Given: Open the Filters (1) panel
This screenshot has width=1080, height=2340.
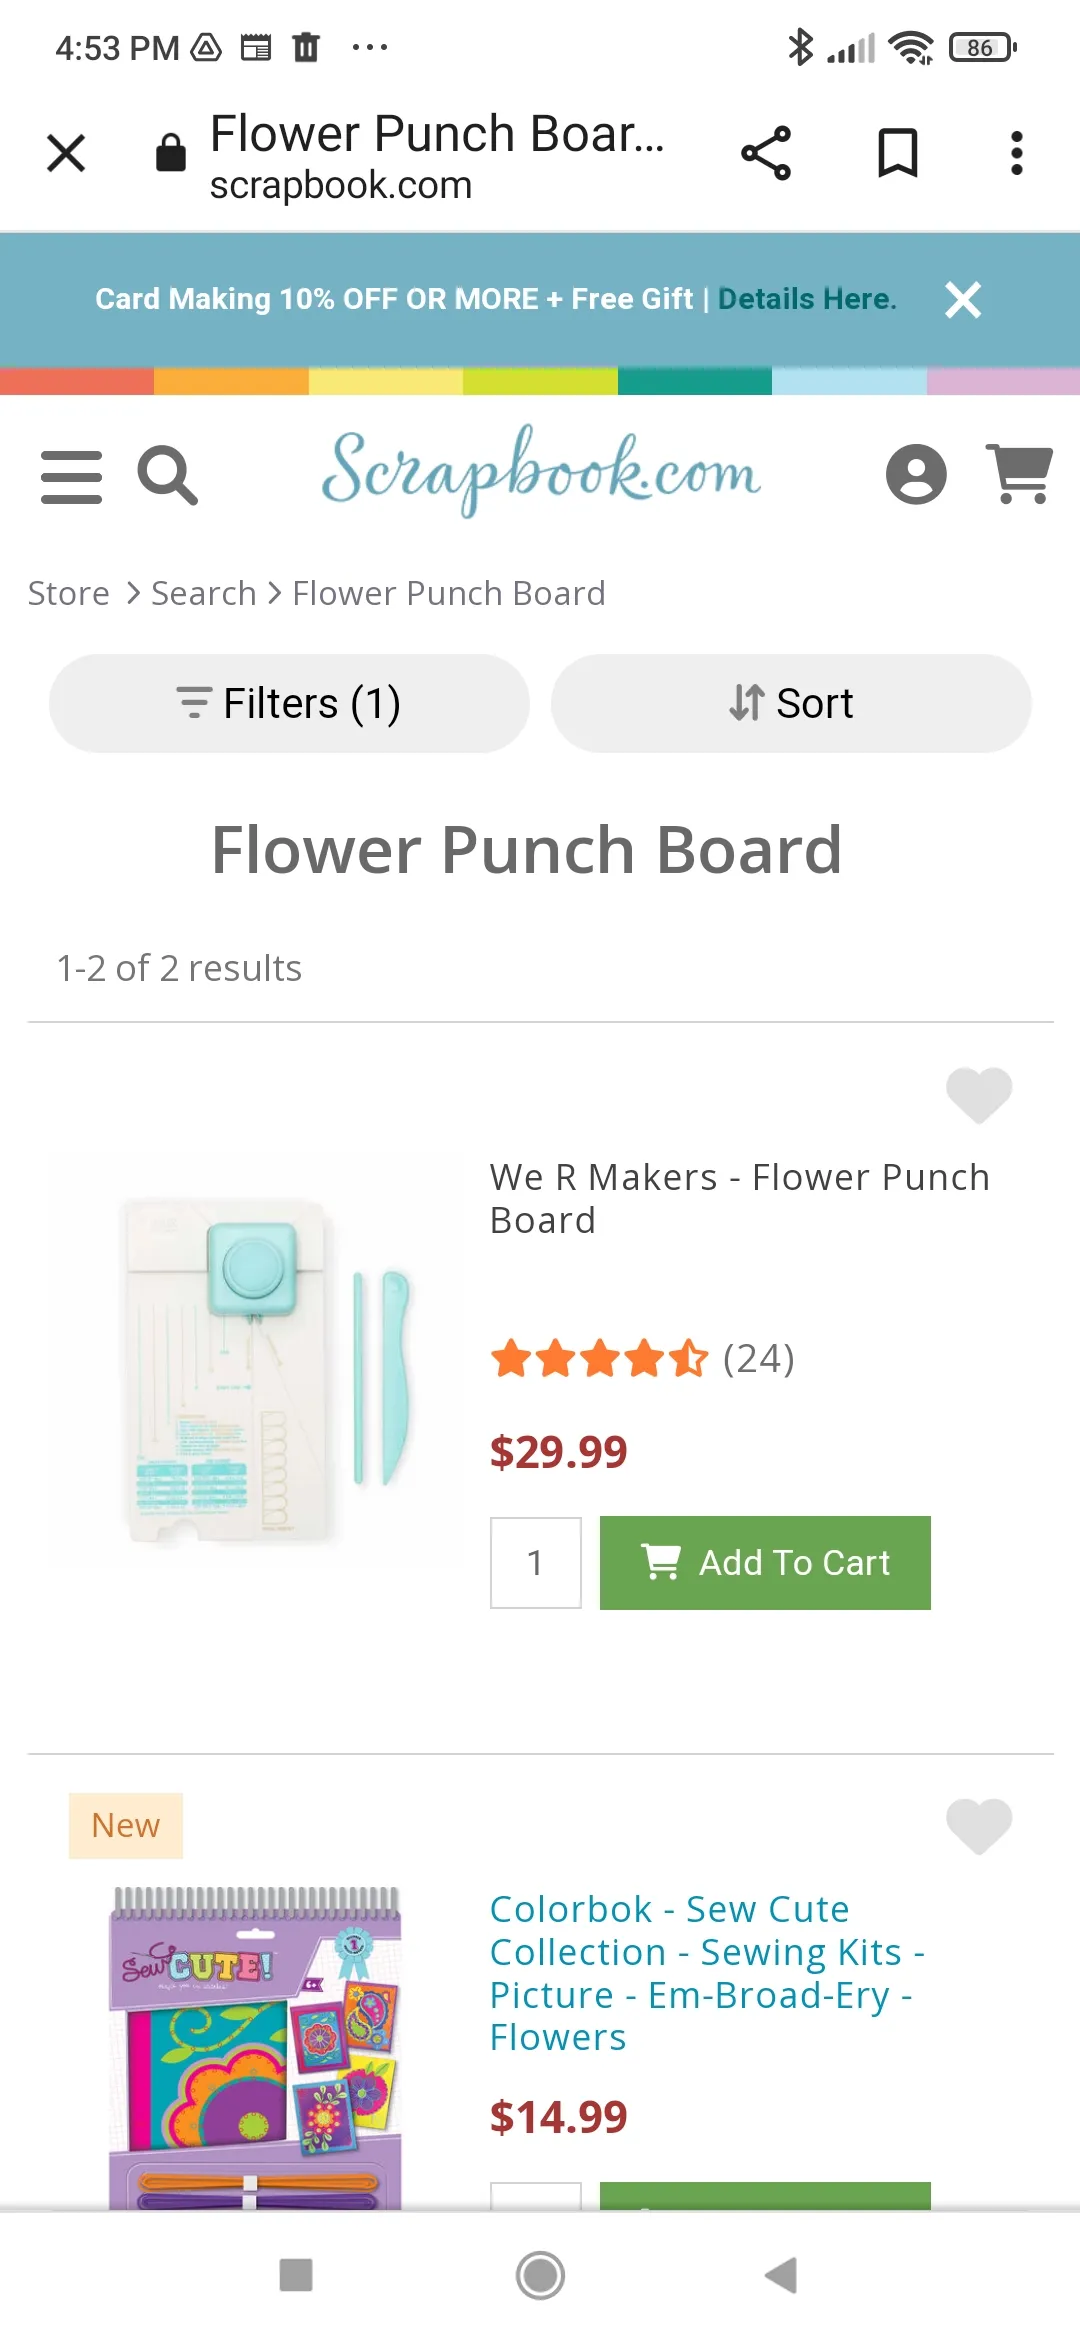Looking at the screenshot, I should [289, 703].
